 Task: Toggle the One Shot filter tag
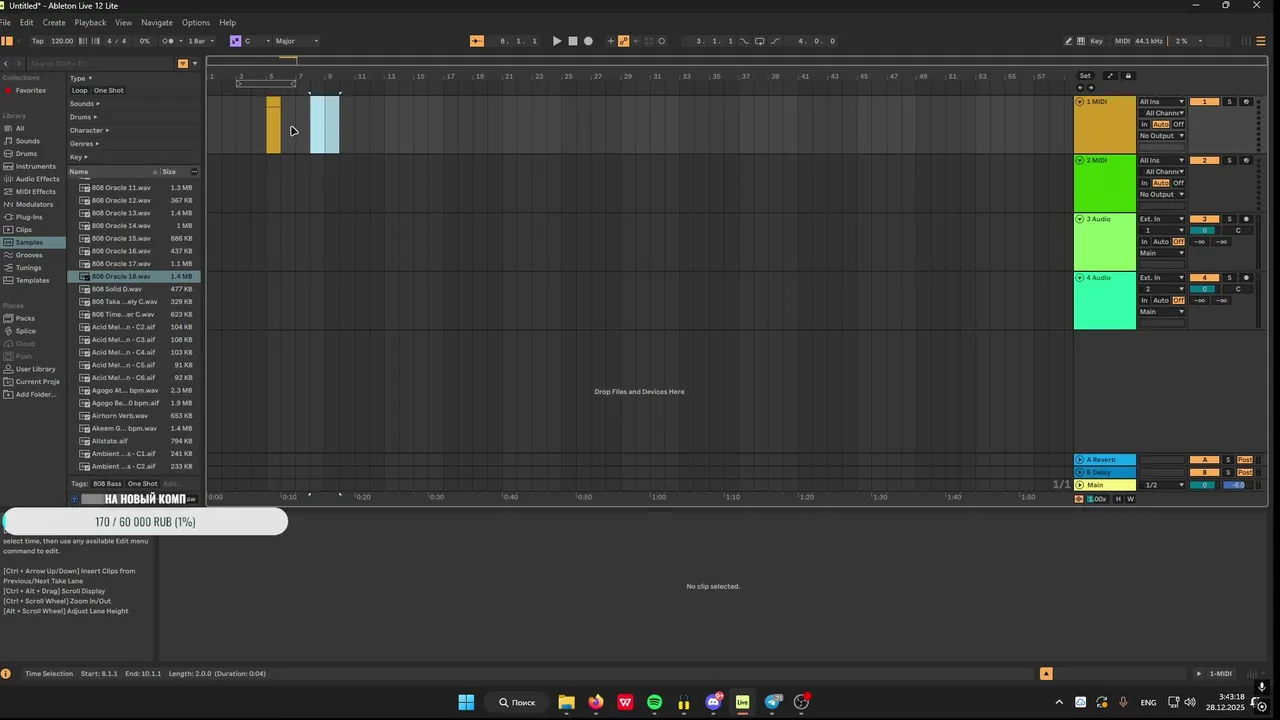(109, 91)
